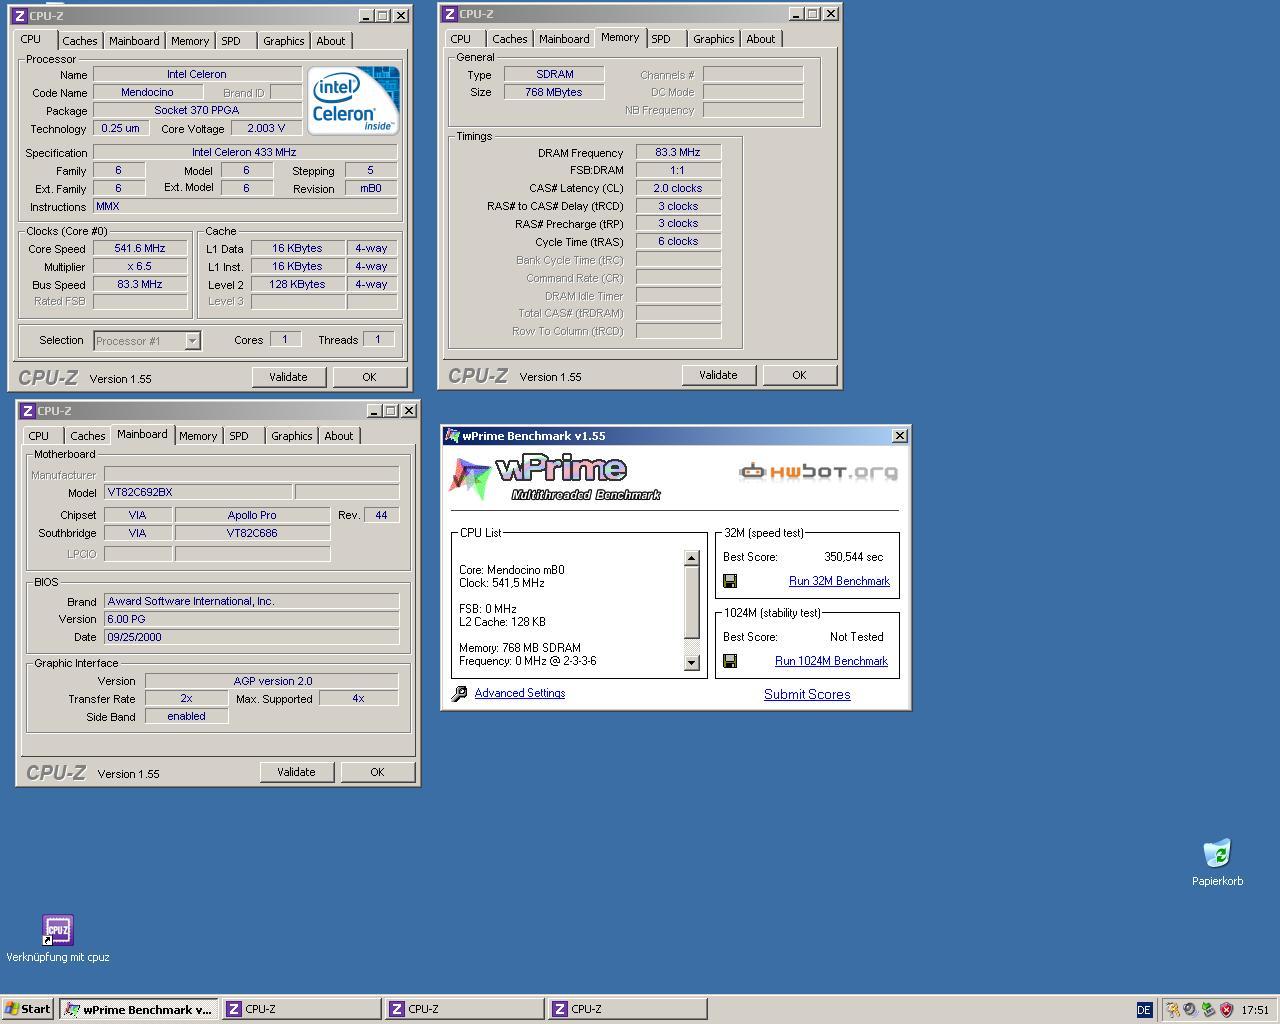Viewport: 1280px width, 1024px height.
Task: Click the BIOS date 09/25/2000 field
Action: click(x=252, y=637)
